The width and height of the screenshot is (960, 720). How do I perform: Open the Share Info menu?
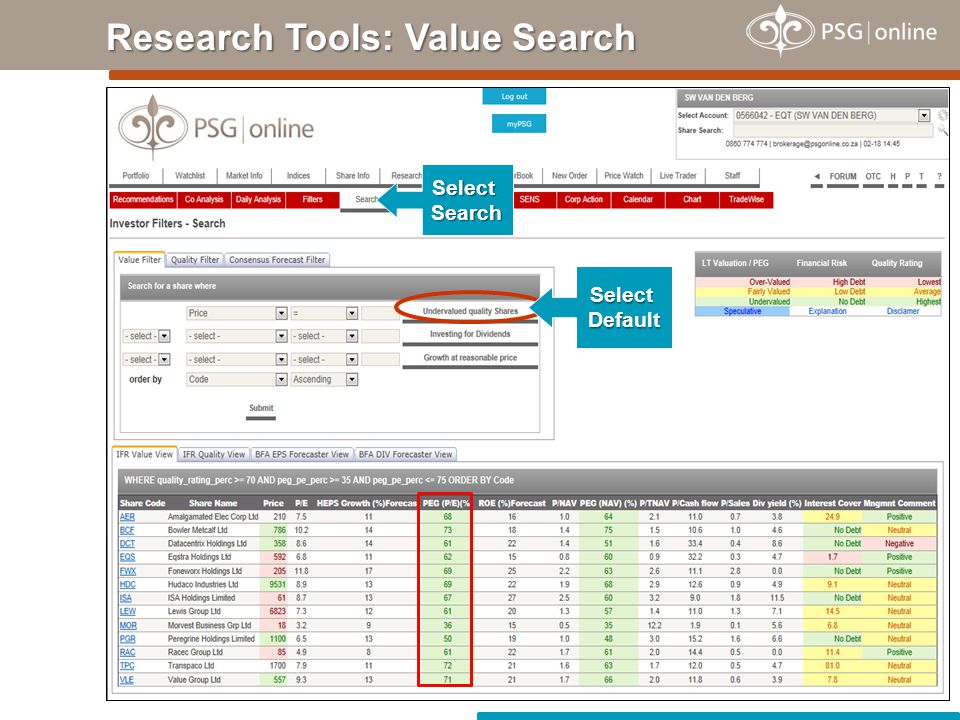click(x=353, y=176)
